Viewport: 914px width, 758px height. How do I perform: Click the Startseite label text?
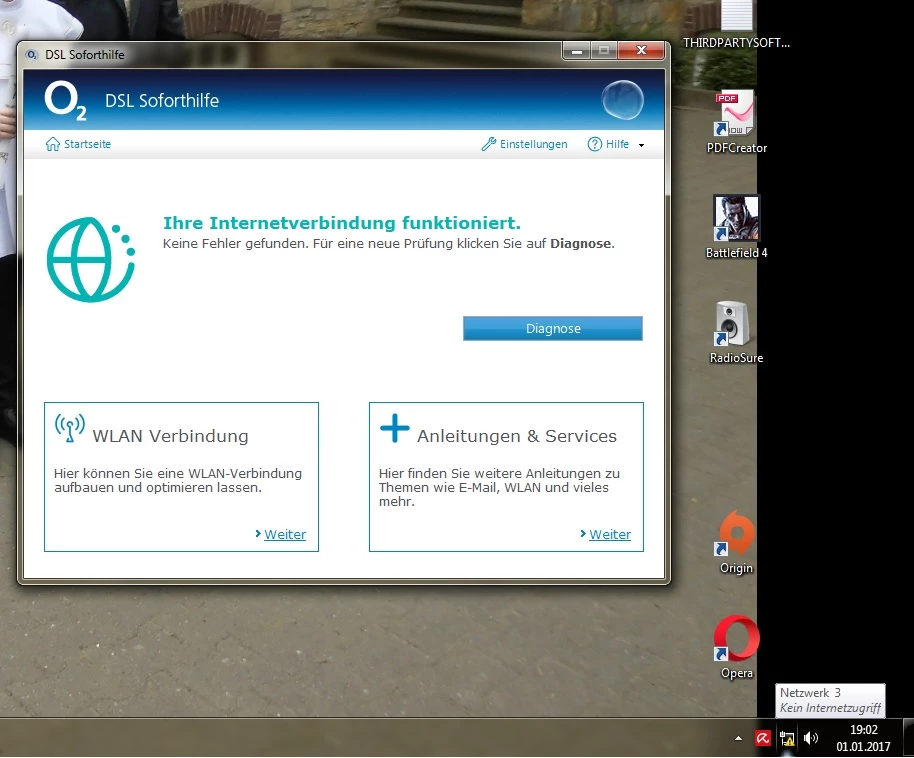coord(87,144)
